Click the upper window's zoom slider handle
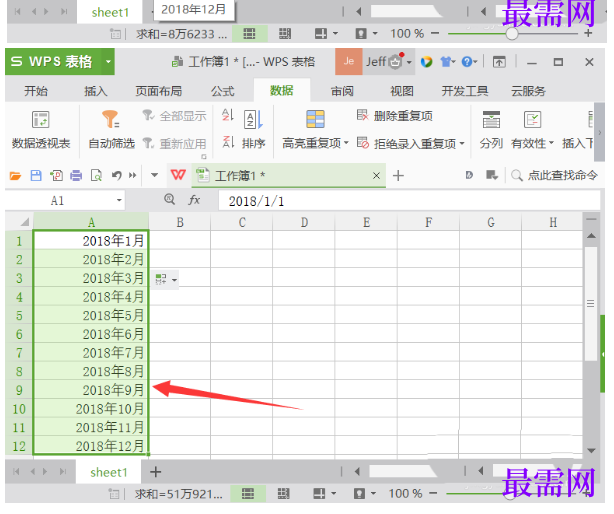The width and height of the screenshot is (614, 514). click(511, 34)
